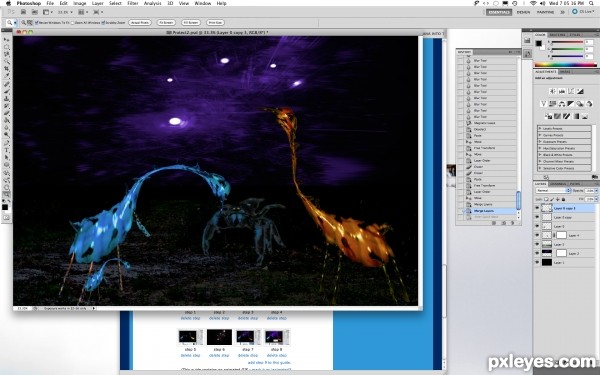Select the Pen tool

7,142
